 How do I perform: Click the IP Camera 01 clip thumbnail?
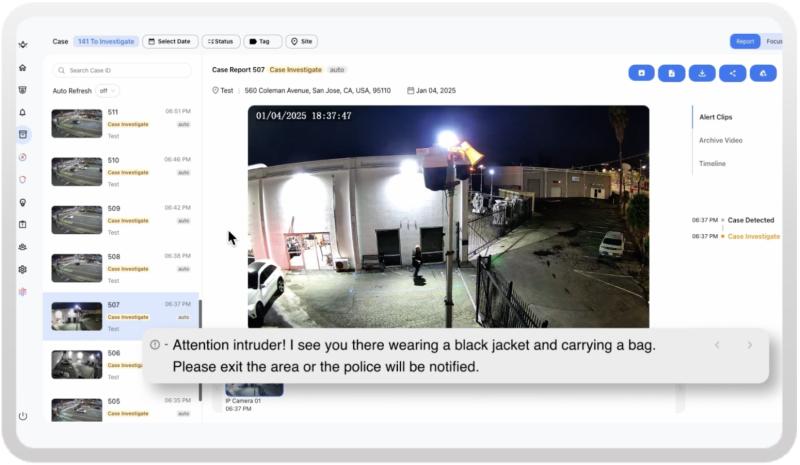point(254,389)
